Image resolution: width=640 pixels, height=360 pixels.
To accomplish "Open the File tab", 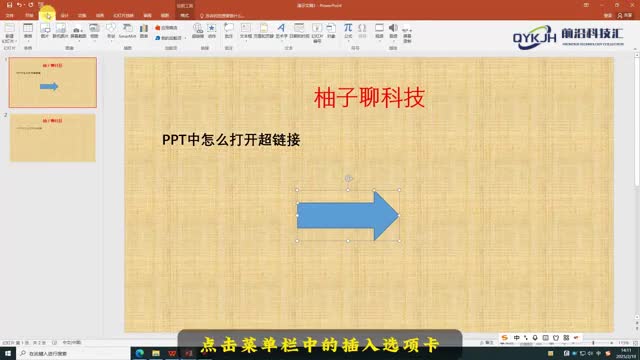I will [x=9, y=16].
